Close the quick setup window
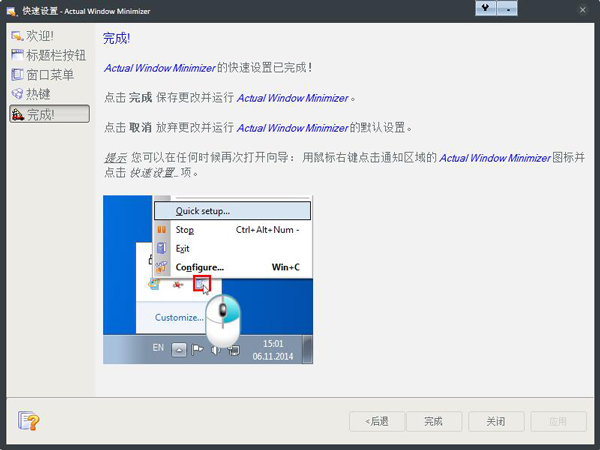The image size is (600, 450). point(582,10)
